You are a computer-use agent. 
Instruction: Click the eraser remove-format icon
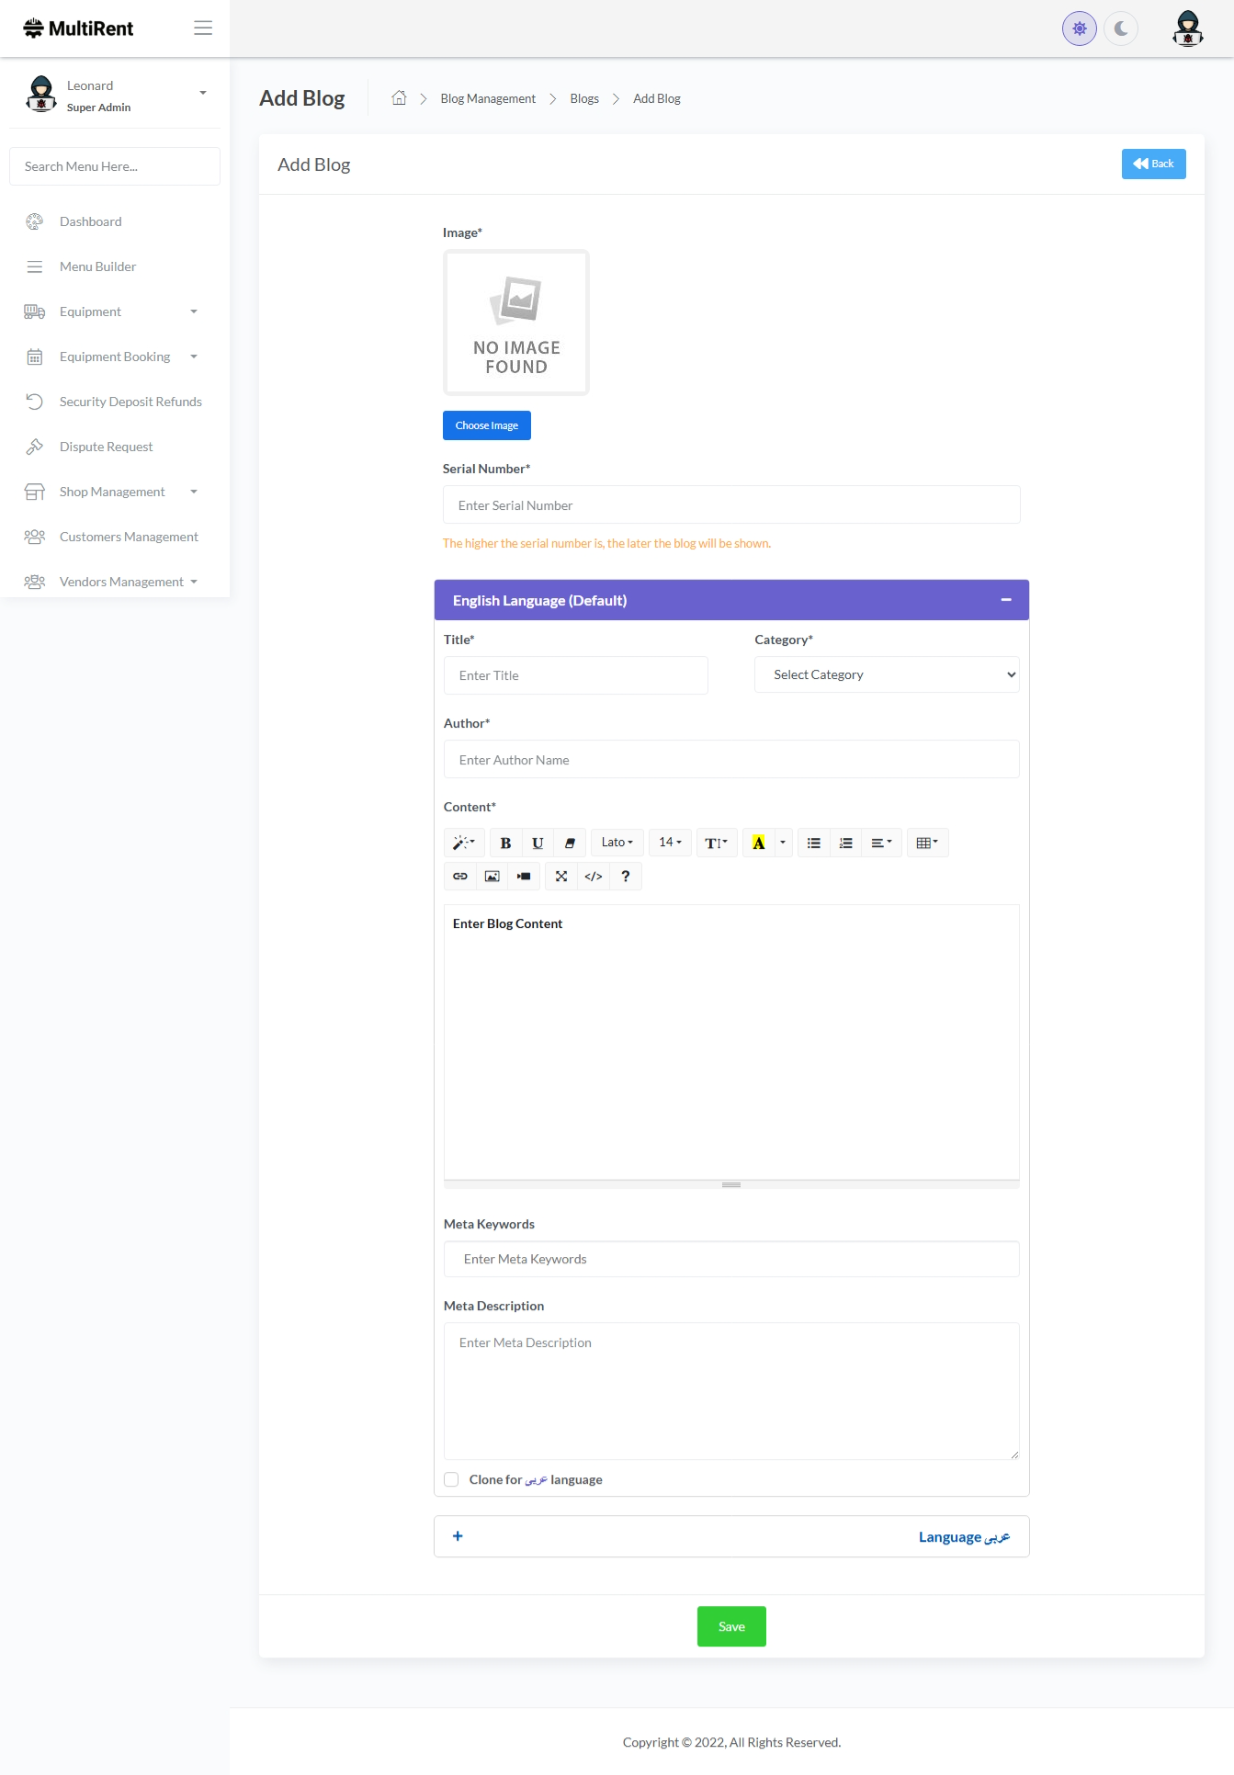click(x=569, y=843)
